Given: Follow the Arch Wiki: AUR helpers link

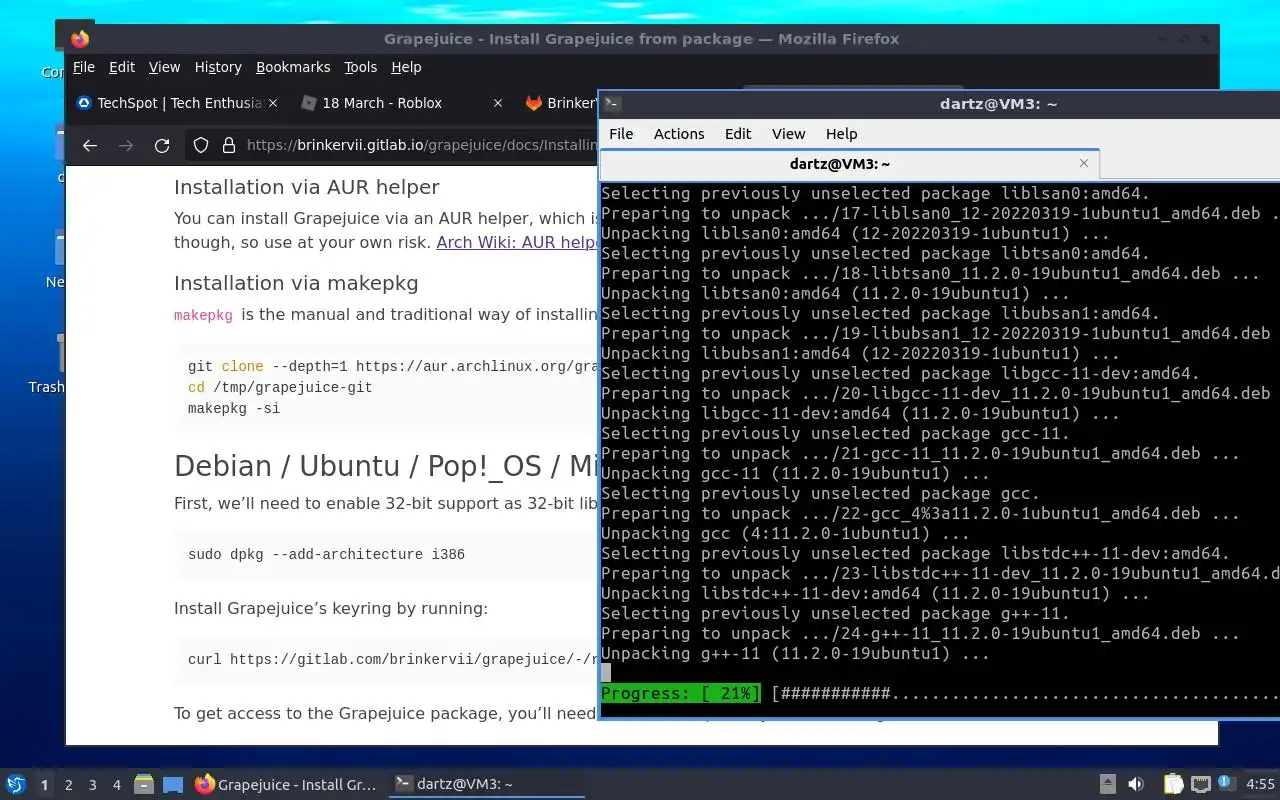Looking at the screenshot, I should (517, 242).
